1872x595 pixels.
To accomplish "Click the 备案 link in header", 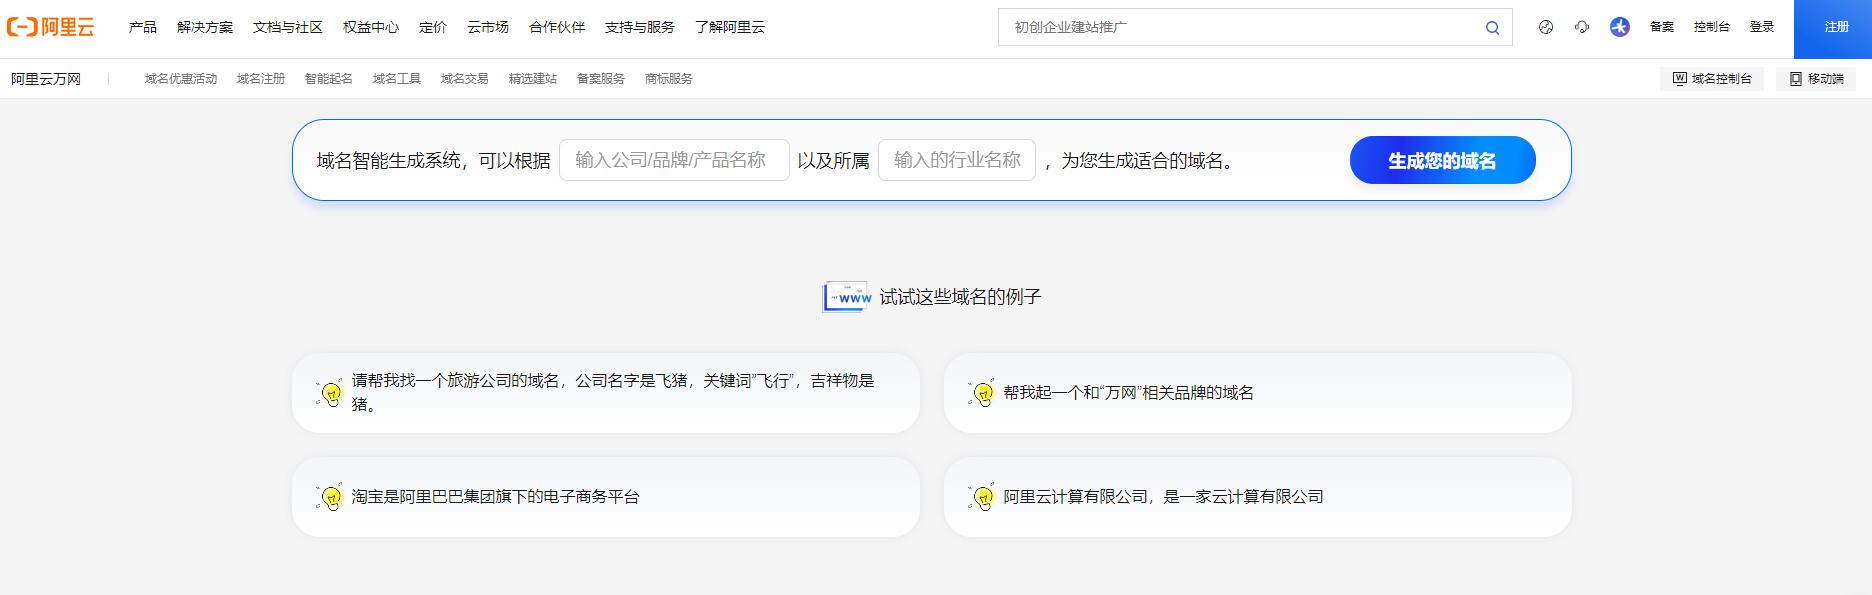I will [1662, 27].
